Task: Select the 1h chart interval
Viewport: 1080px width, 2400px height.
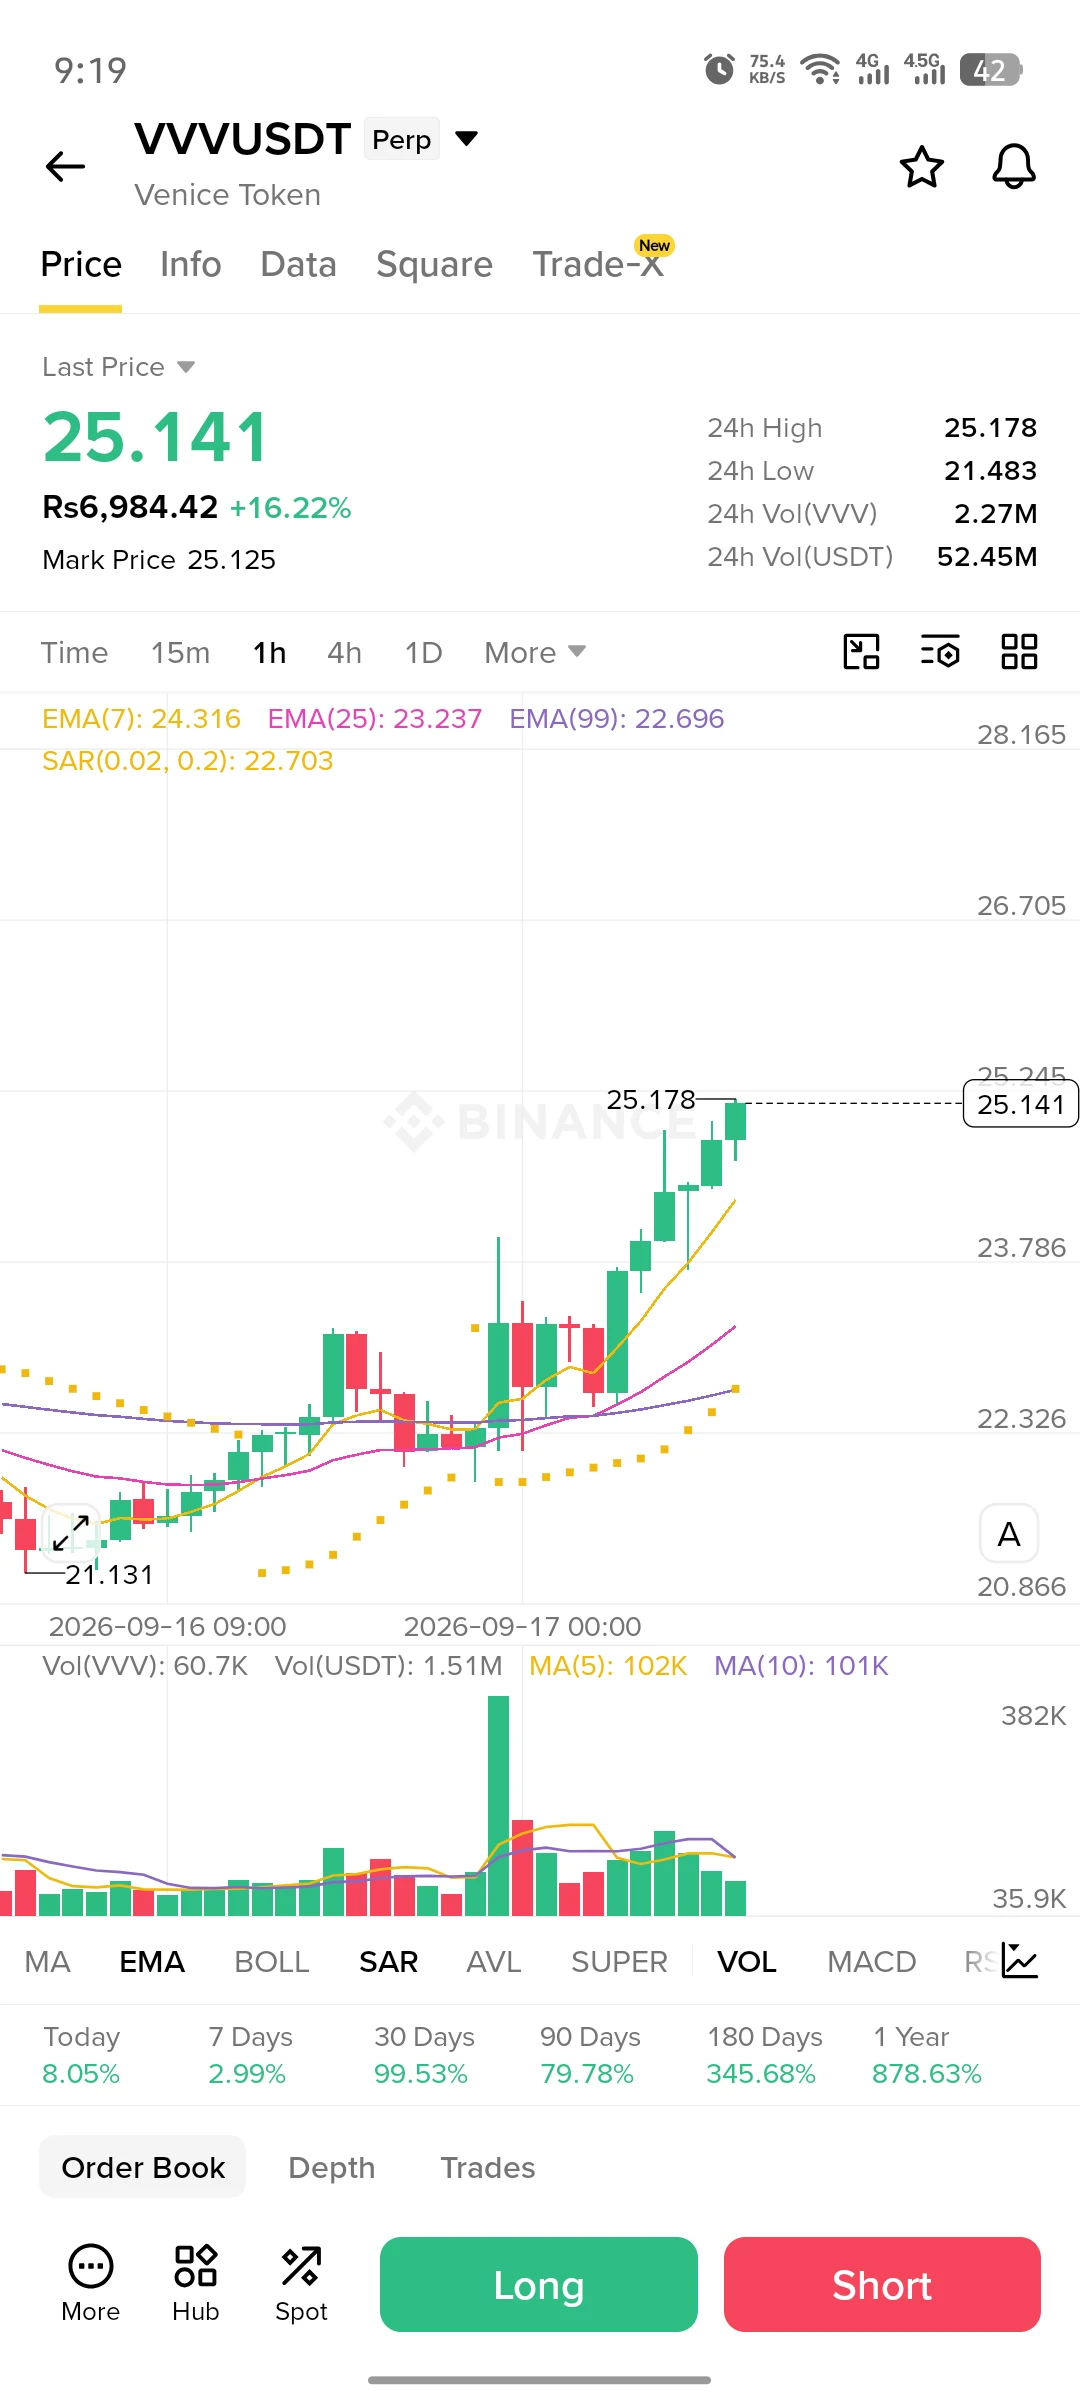Action: 269,653
